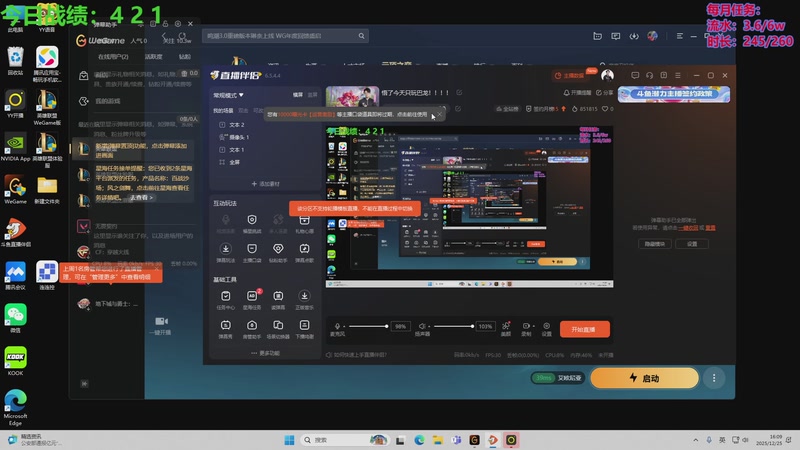Open the message icon in 直播伴侣 title bar

635,76
